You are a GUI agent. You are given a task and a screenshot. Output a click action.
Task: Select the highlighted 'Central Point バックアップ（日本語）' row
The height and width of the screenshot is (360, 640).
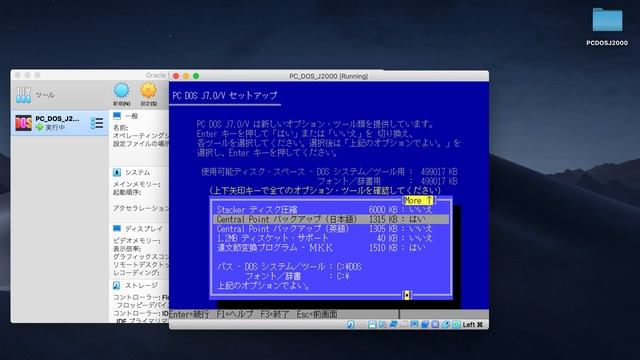331,219
